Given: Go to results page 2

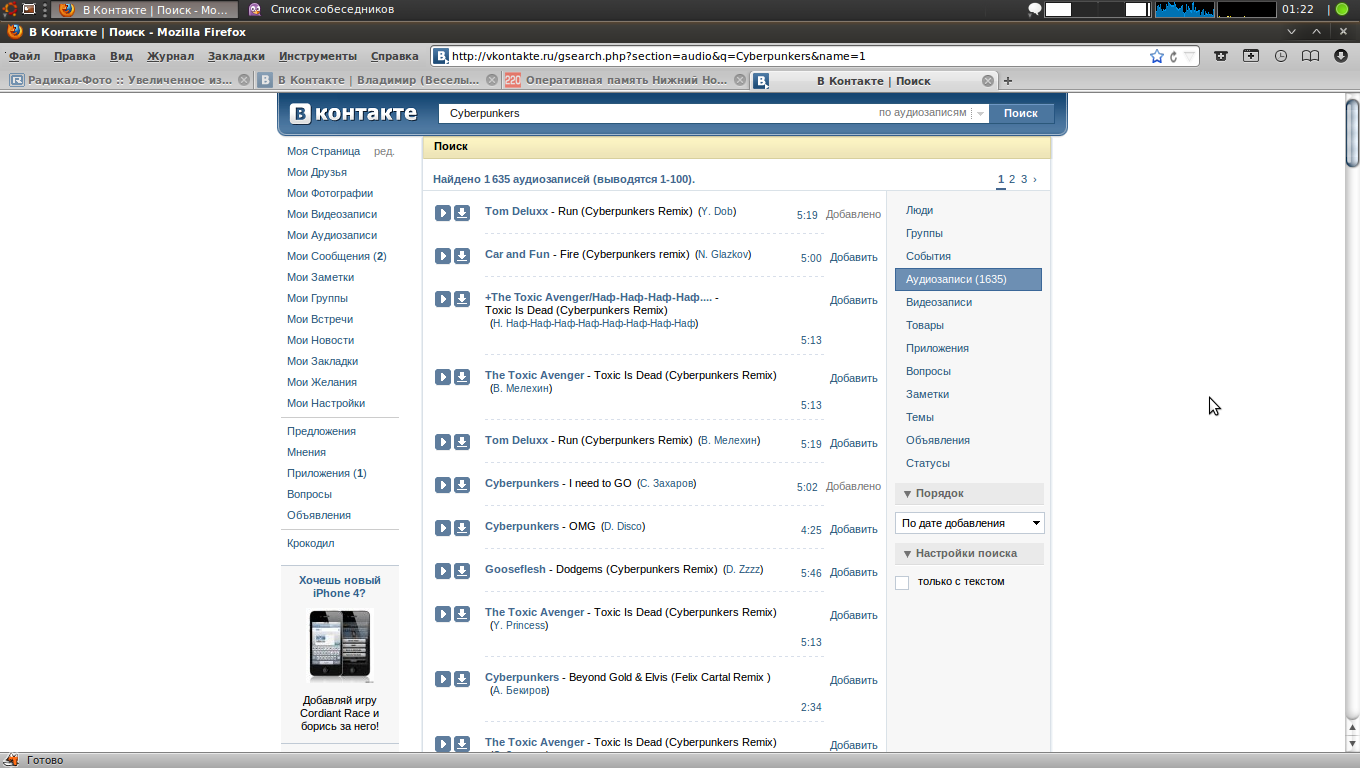Looking at the screenshot, I should [x=1012, y=180].
